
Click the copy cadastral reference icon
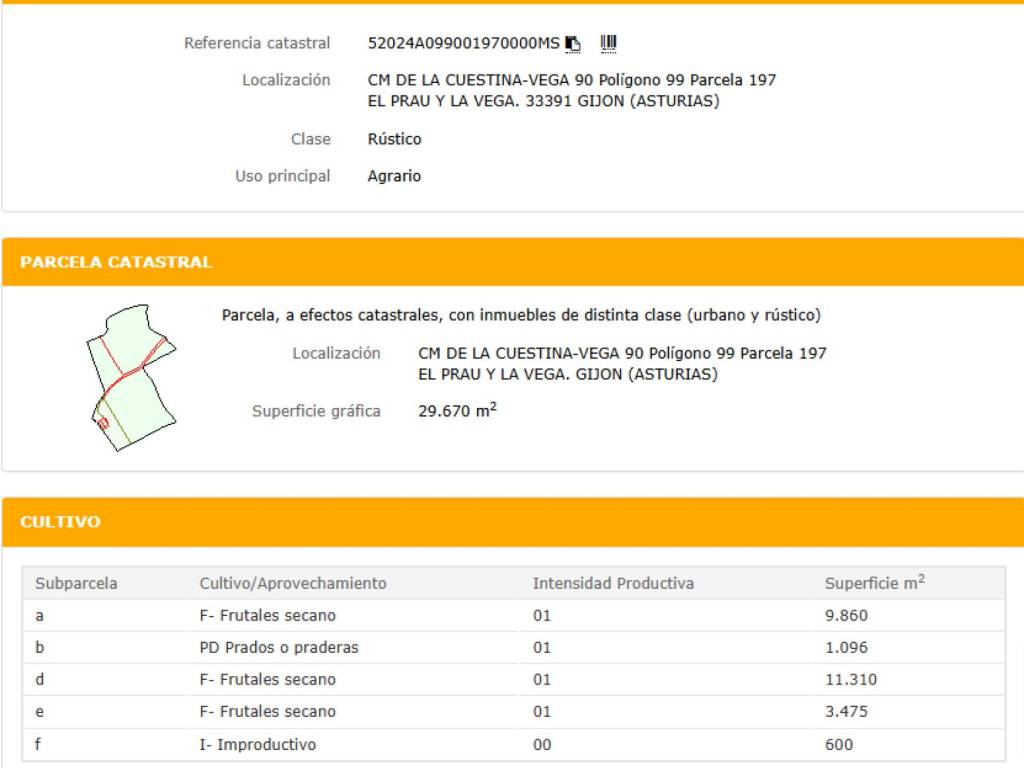(573, 43)
